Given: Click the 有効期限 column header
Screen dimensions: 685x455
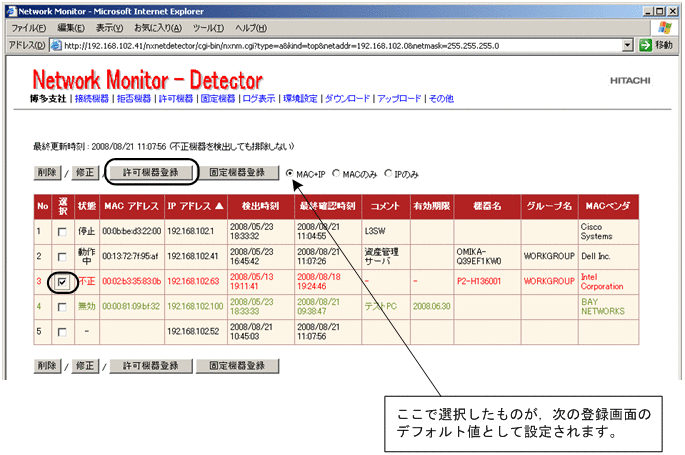Looking at the screenshot, I should pos(432,206).
